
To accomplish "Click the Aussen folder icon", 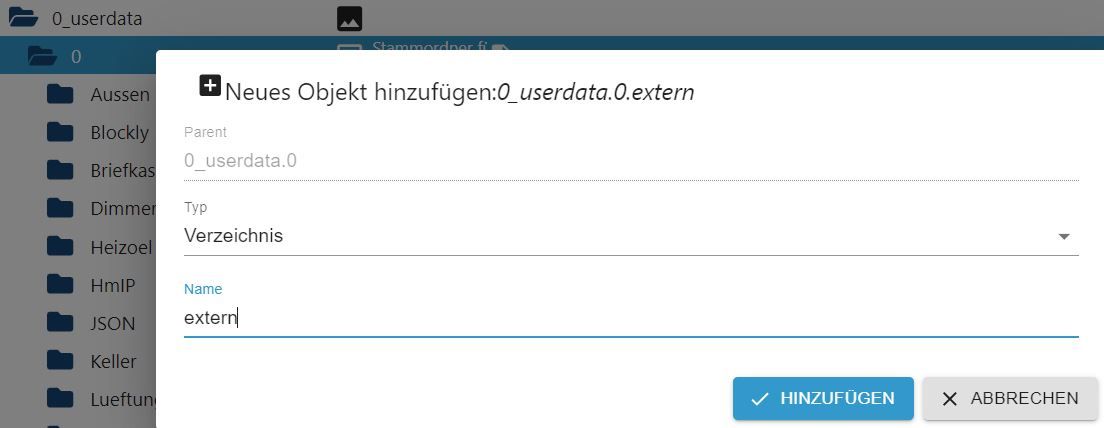I will tap(61, 94).
